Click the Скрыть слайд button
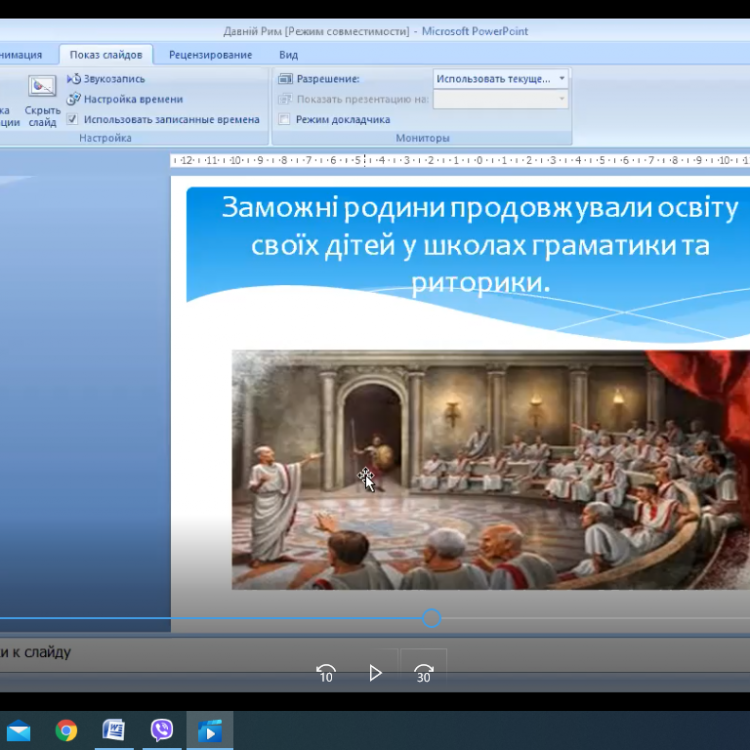The width and height of the screenshot is (750, 750). 42,101
